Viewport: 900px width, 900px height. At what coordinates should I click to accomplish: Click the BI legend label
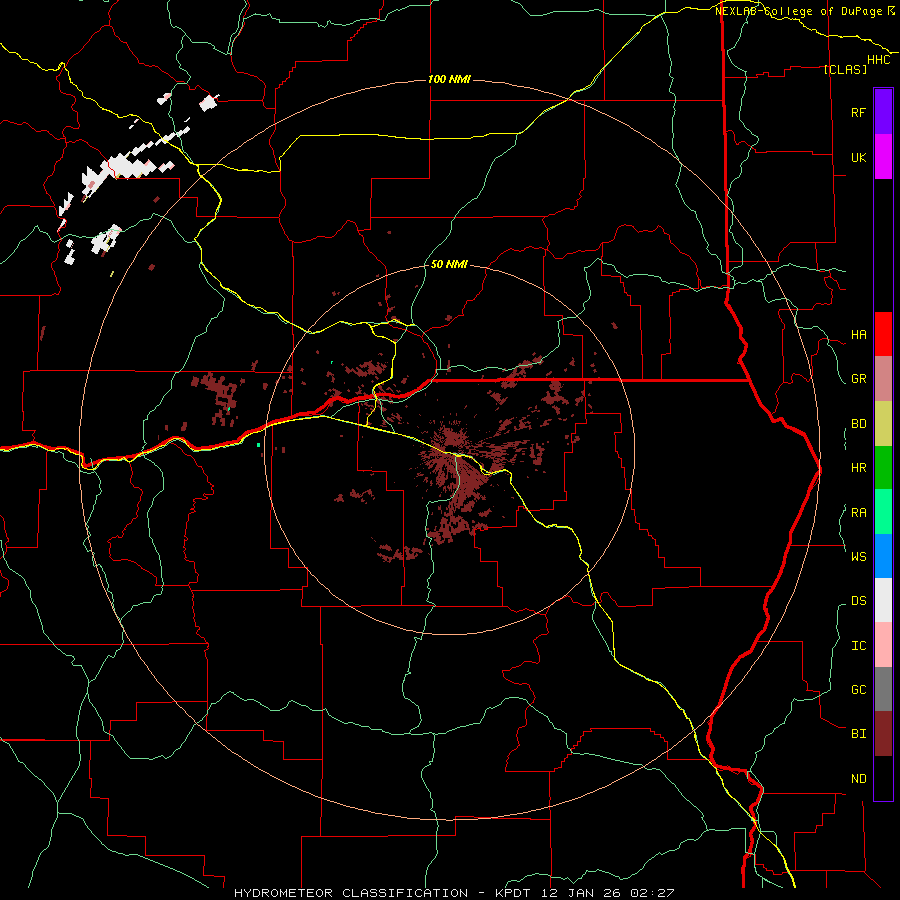tap(858, 734)
